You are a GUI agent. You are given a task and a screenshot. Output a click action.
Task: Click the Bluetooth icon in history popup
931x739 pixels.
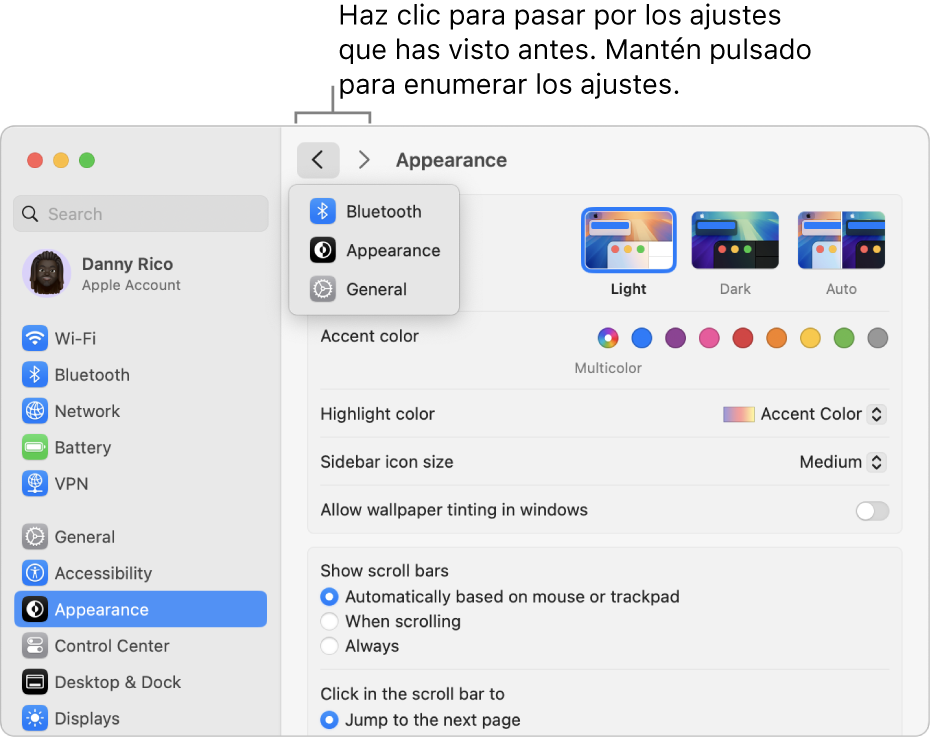pyautogui.click(x=323, y=211)
